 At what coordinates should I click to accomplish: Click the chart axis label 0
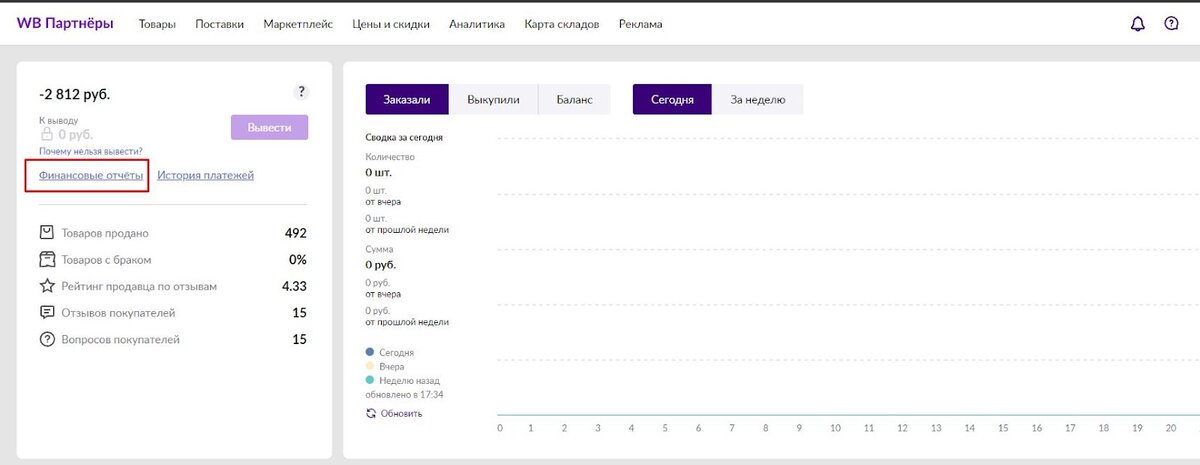click(500, 428)
